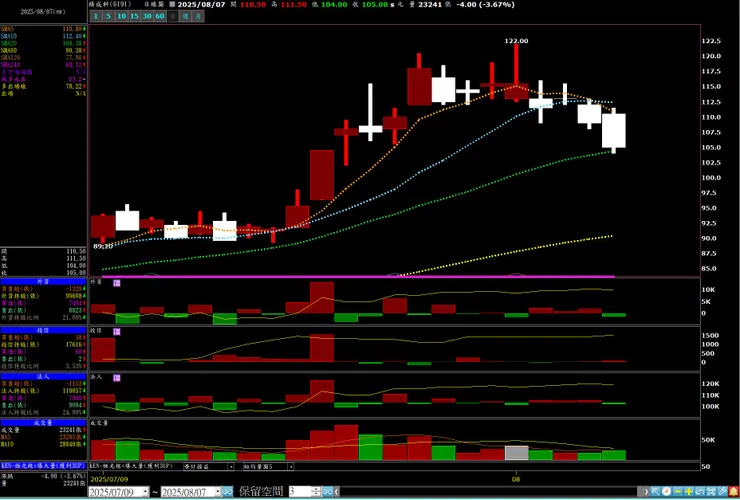740x500 pixels.
Task: Click the blue KEN strategy label bottom-left
Action: click(43, 466)
